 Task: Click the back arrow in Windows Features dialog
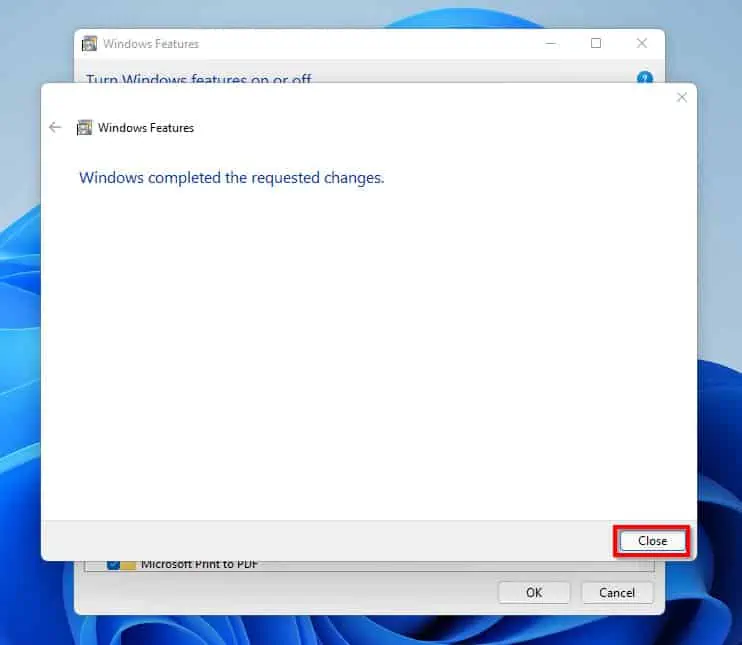coord(55,127)
